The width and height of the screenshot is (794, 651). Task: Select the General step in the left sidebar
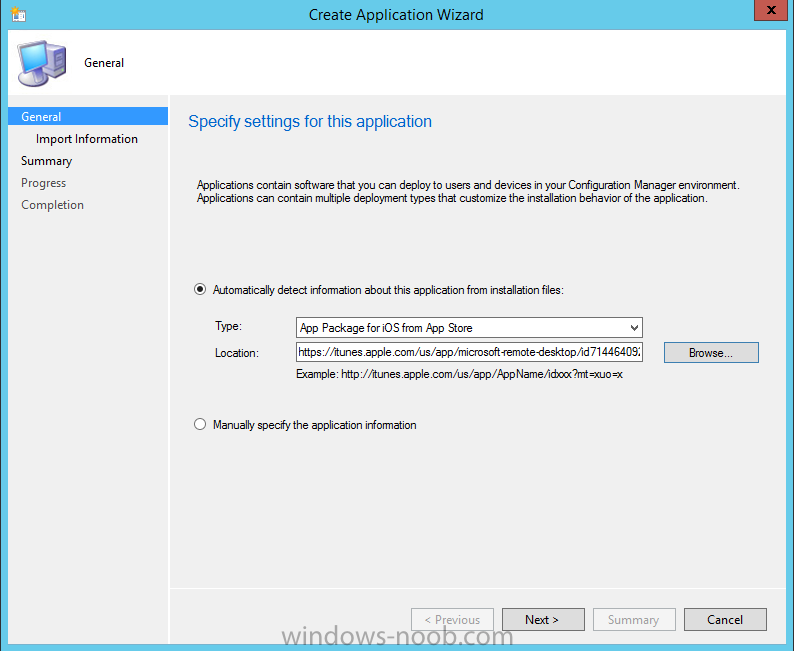(x=41, y=117)
